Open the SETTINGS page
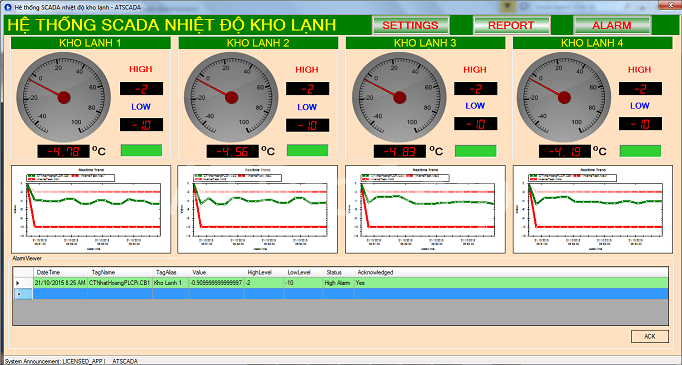This screenshot has height=365, width=682. click(411, 25)
